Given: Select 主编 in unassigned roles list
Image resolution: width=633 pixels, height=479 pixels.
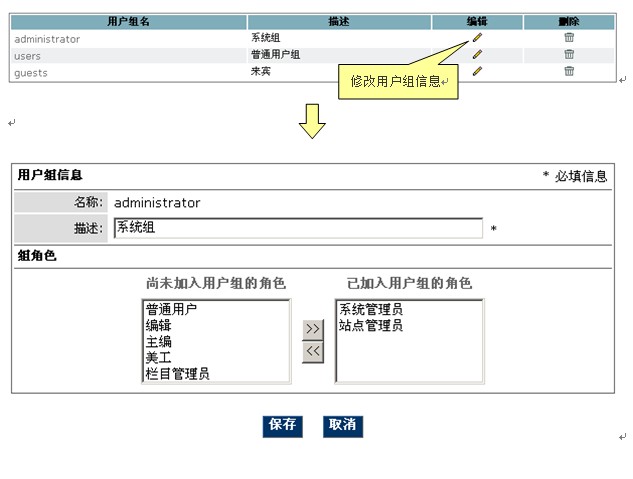Looking at the screenshot, I should tap(158, 341).
